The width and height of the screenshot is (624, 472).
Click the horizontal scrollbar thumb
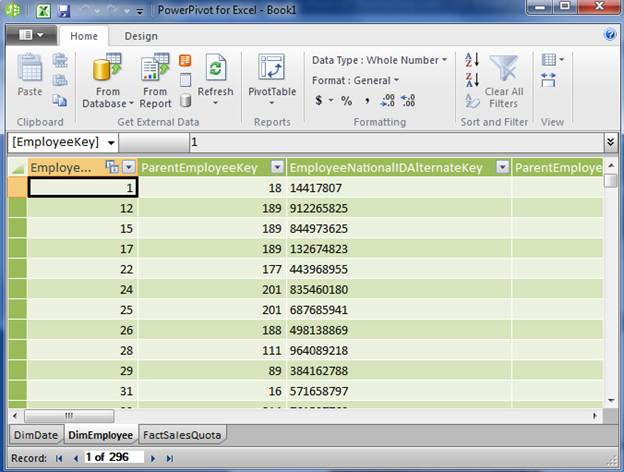click(x=69, y=416)
